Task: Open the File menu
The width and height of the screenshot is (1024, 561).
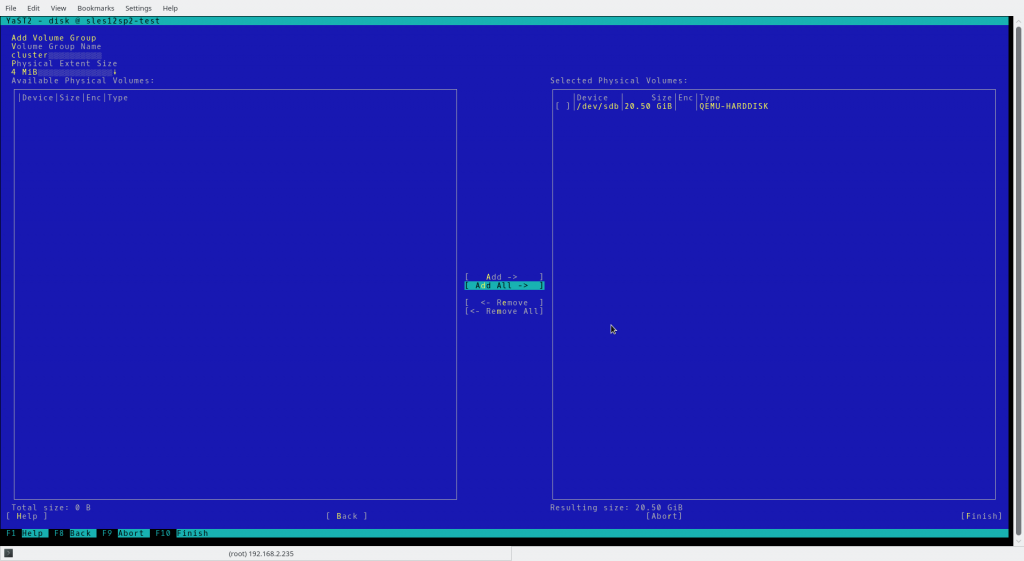Action: [x=11, y=8]
